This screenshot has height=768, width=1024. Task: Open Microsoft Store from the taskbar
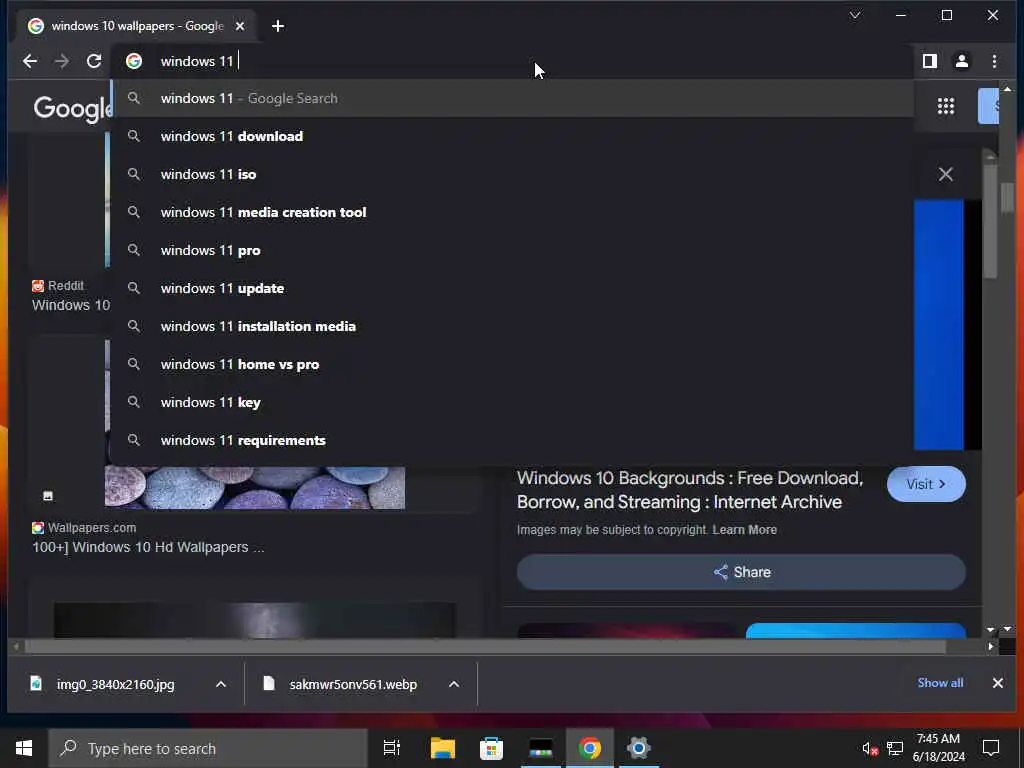pos(491,748)
